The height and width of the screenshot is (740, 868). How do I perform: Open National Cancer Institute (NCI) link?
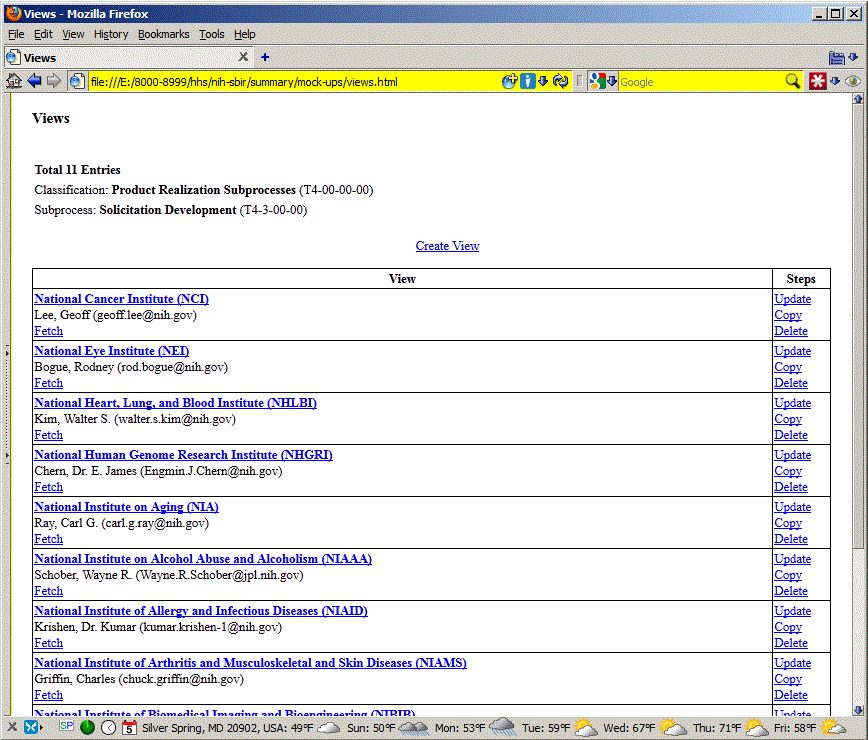(x=121, y=299)
